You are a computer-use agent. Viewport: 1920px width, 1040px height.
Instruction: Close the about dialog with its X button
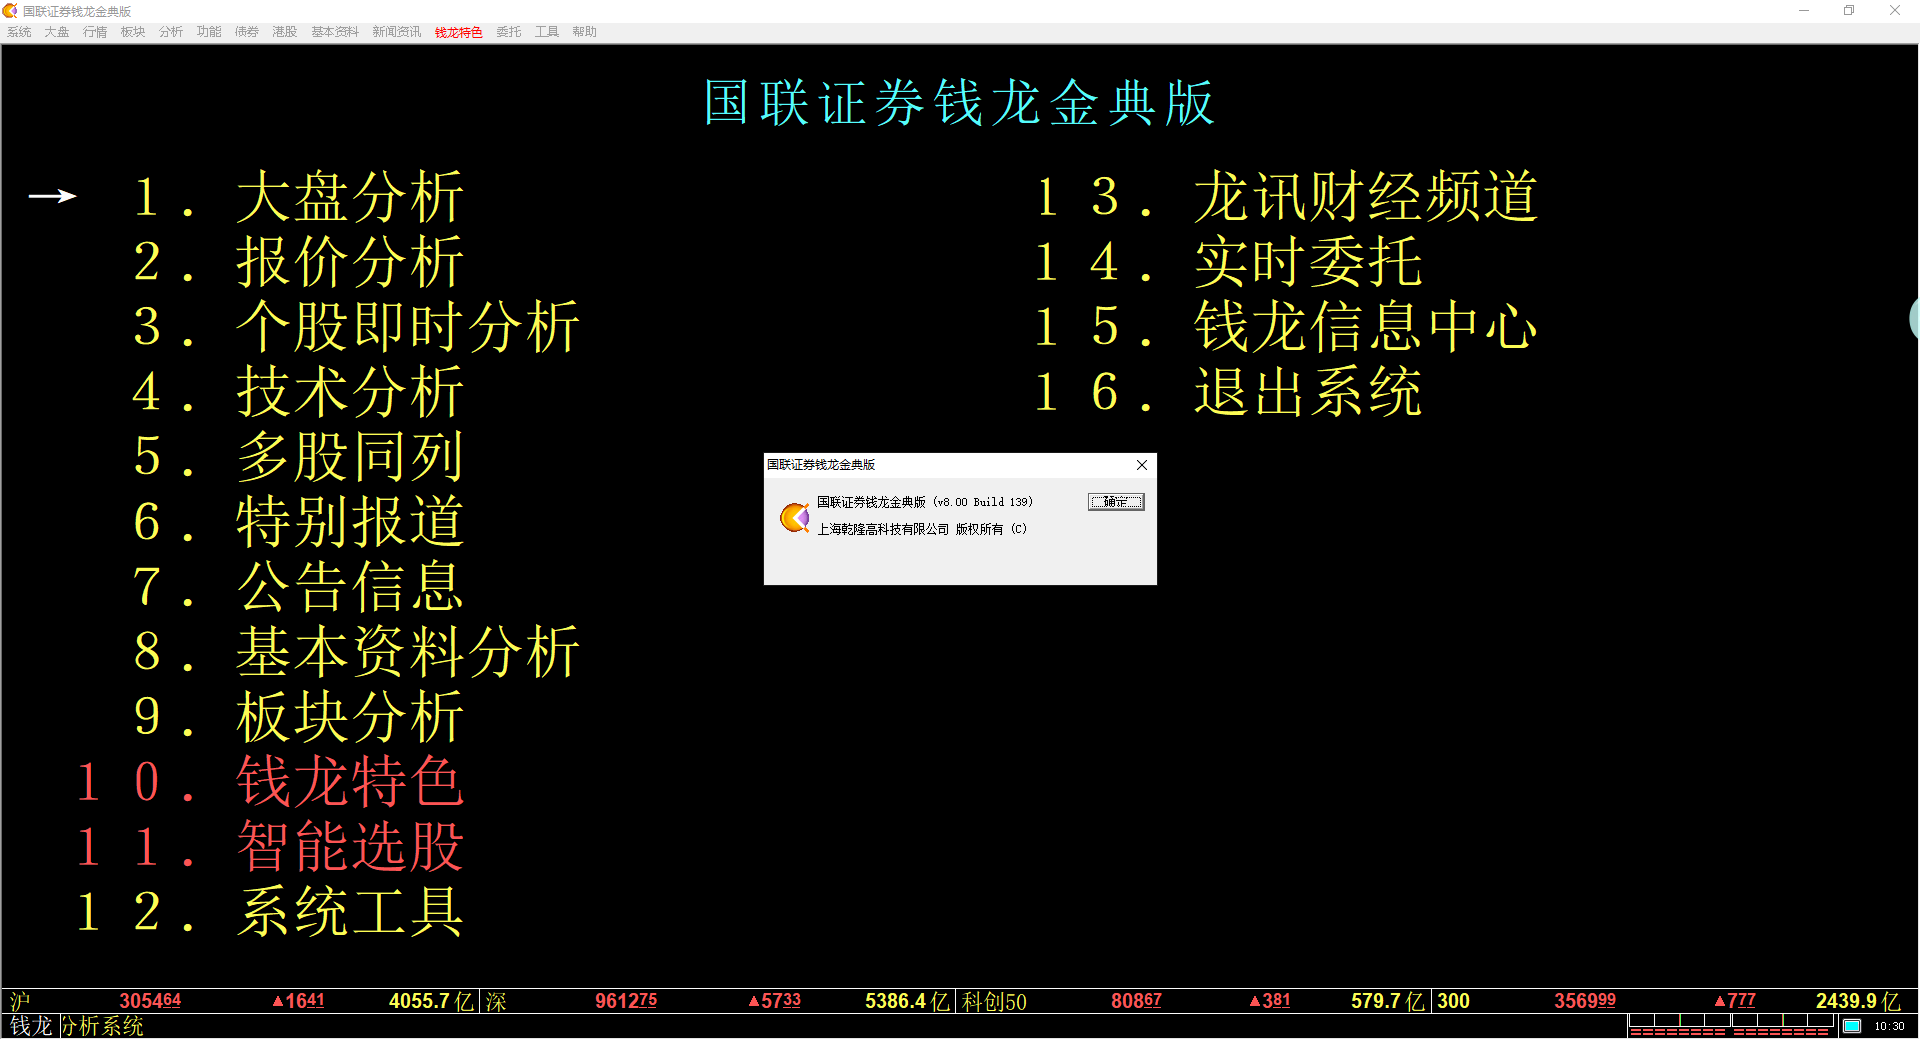tap(1142, 465)
